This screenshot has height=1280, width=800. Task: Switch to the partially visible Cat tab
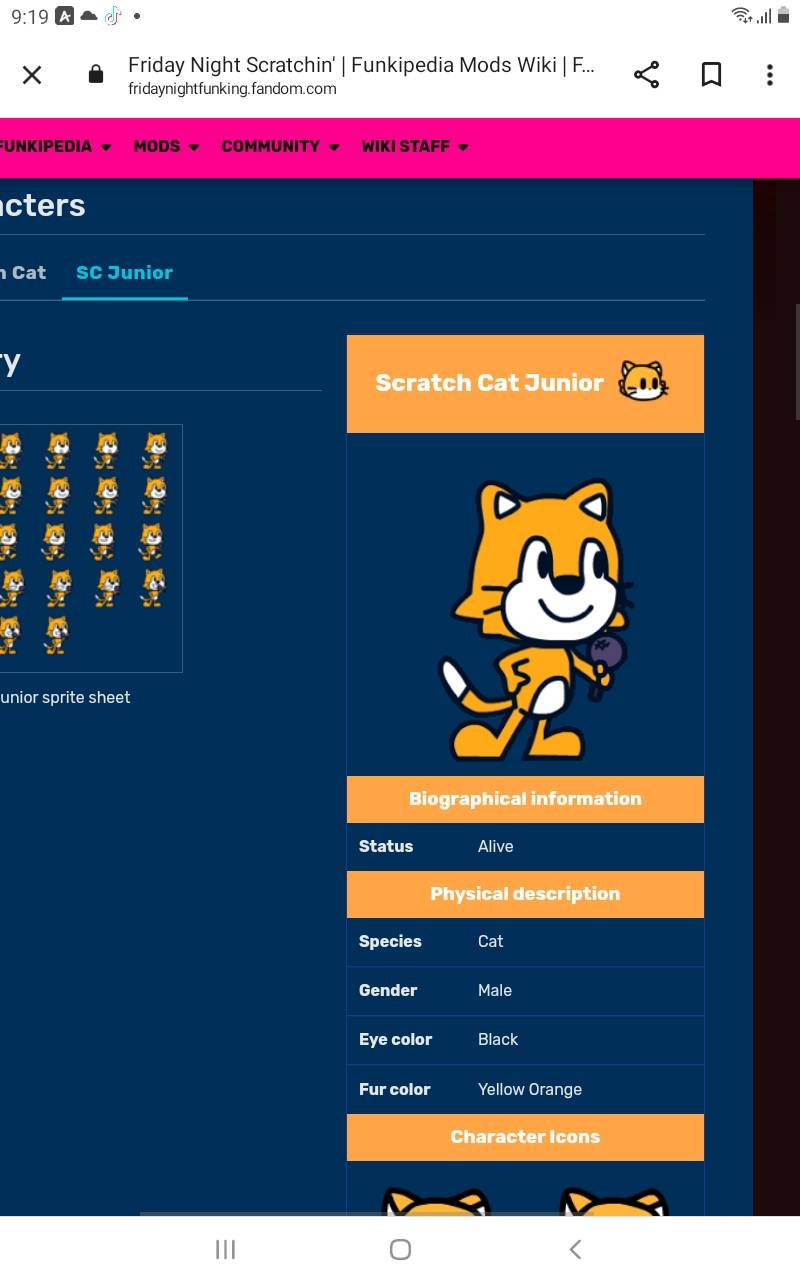(24, 273)
